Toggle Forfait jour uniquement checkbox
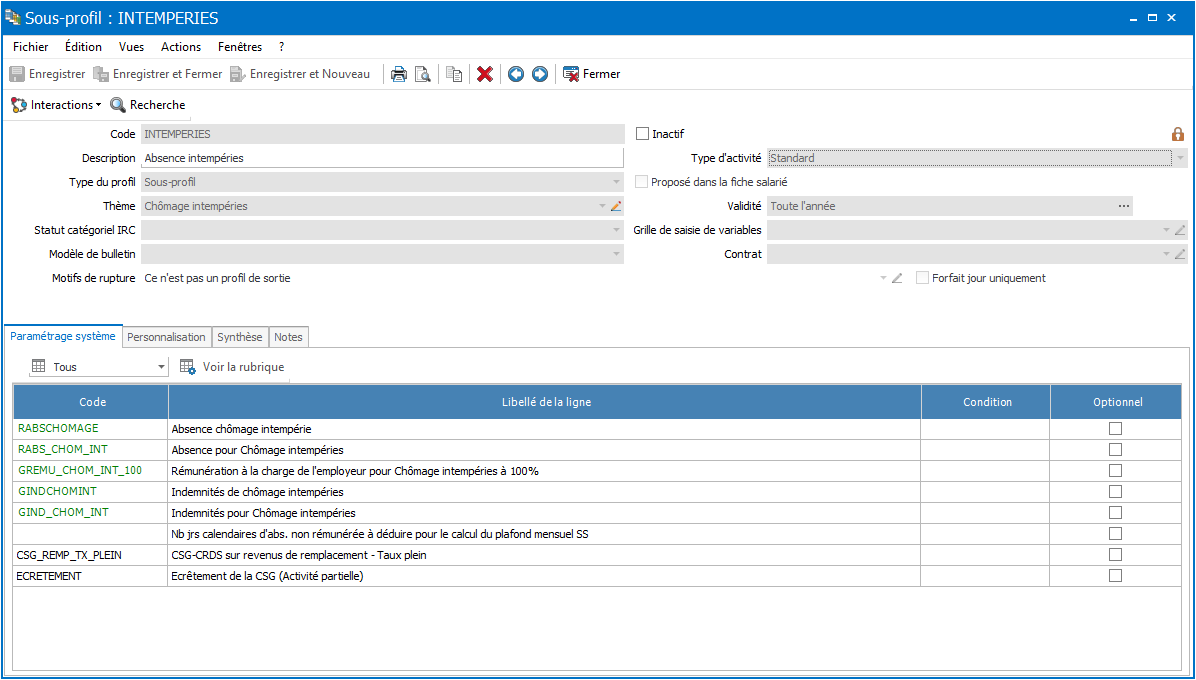 [x=922, y=278]
